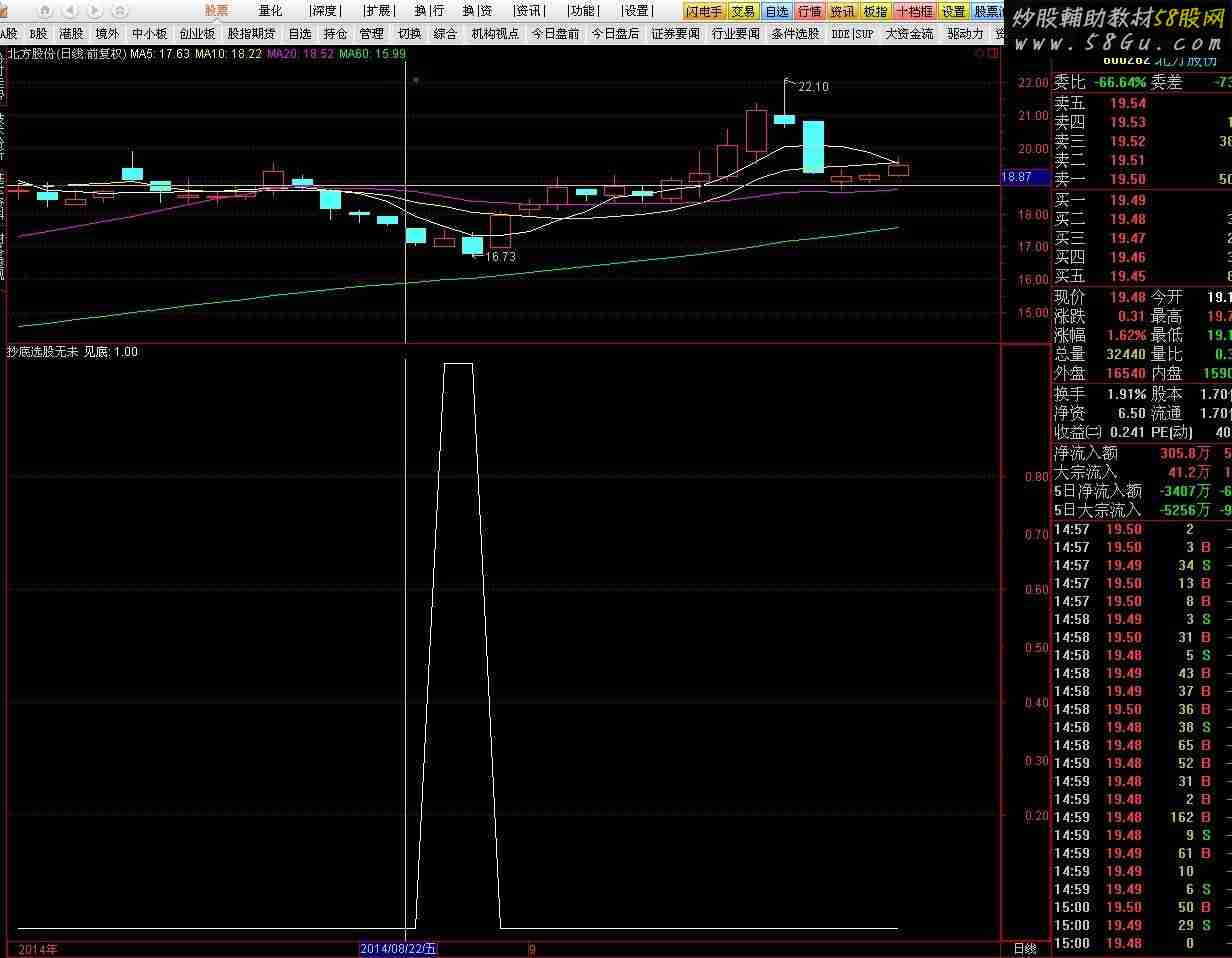Select the 管理 tab
Viewport: 1232px width, 958px height.
click(371, 34)
